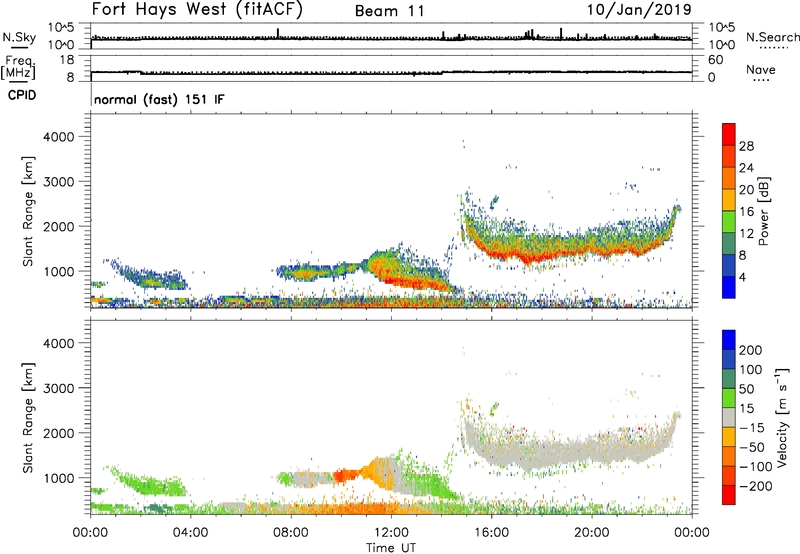800x554 pixels.
Task: Click the "CPID" row label
Action: [22, 95]
